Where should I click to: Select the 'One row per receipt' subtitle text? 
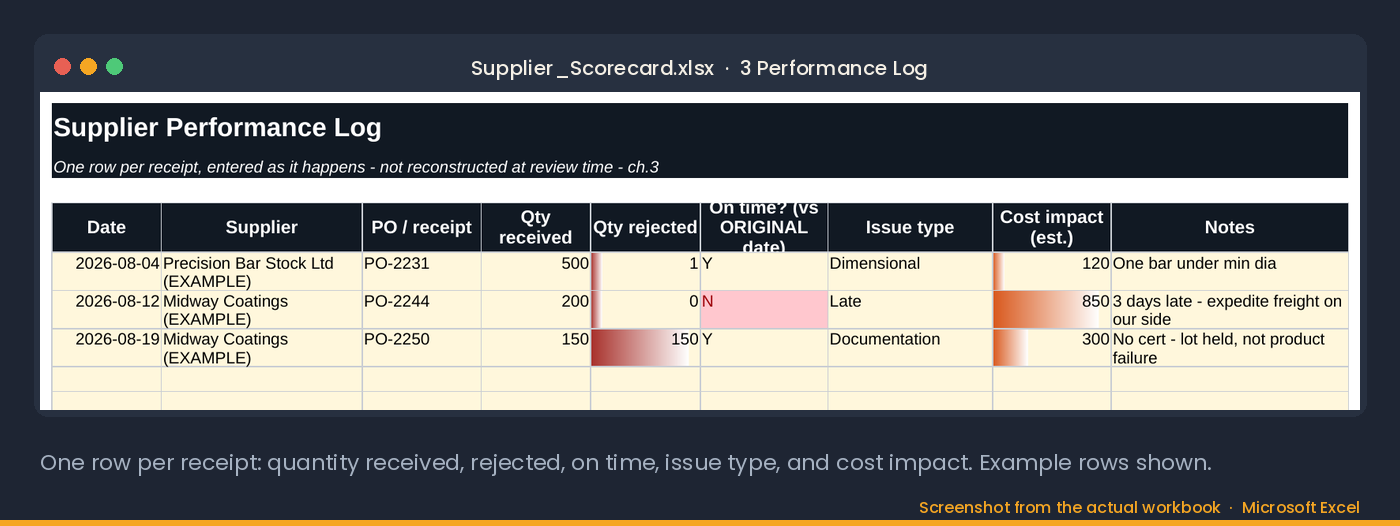coord(356,167)
